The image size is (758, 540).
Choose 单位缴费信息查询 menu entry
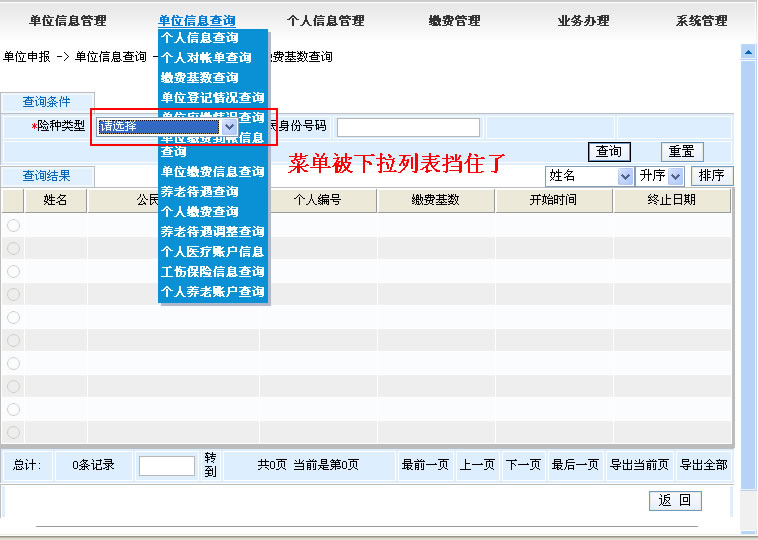[213, 172]
